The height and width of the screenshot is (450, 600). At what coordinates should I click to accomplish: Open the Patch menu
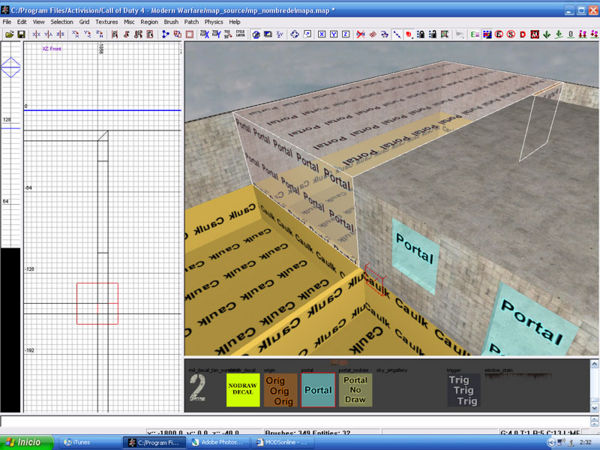pos(191,22)
